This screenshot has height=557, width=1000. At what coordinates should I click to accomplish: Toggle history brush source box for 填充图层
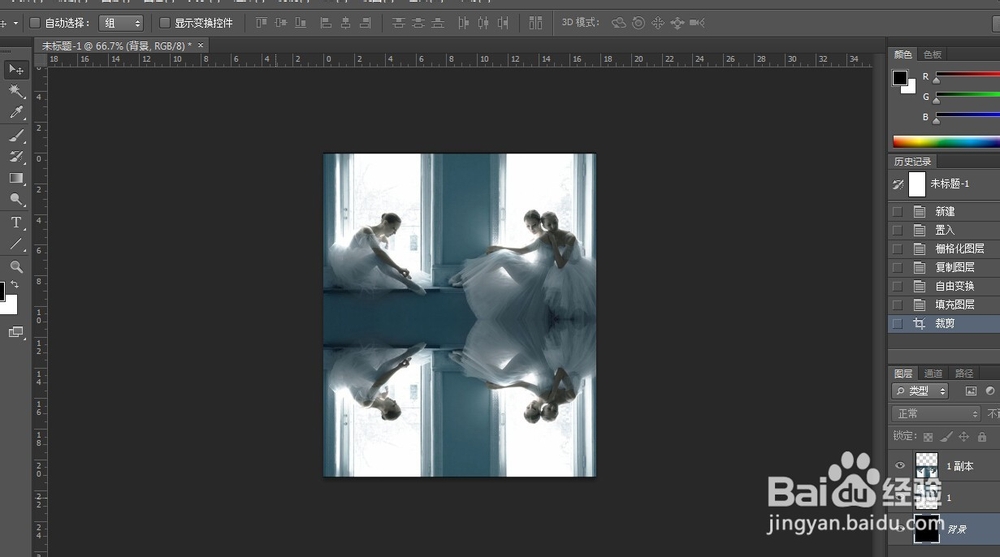[897, 305]
